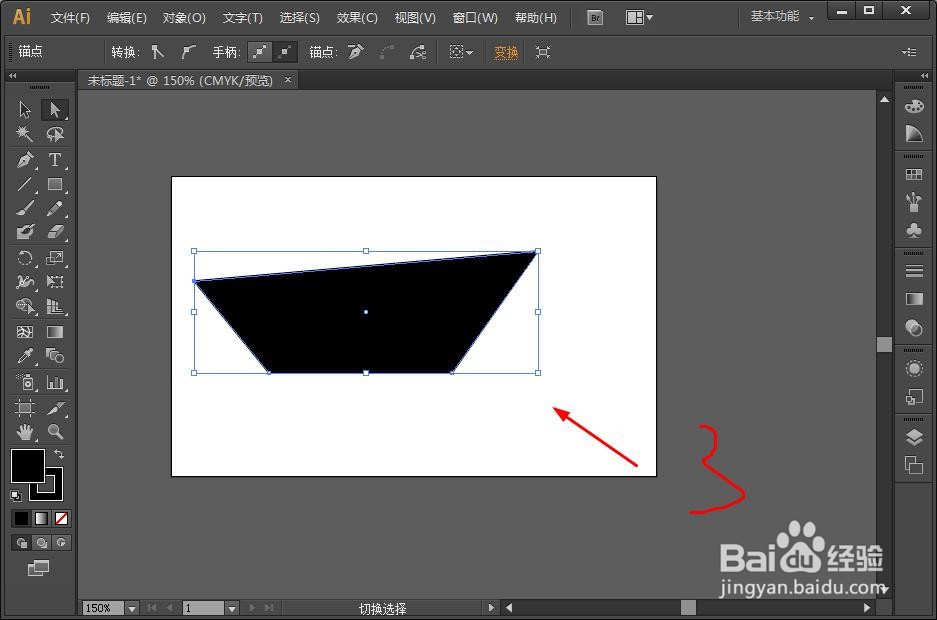Viewport: 937px width, 620px height.
Task: Close the 未标题-1 document tab
Action: click(x=288, y=79)
